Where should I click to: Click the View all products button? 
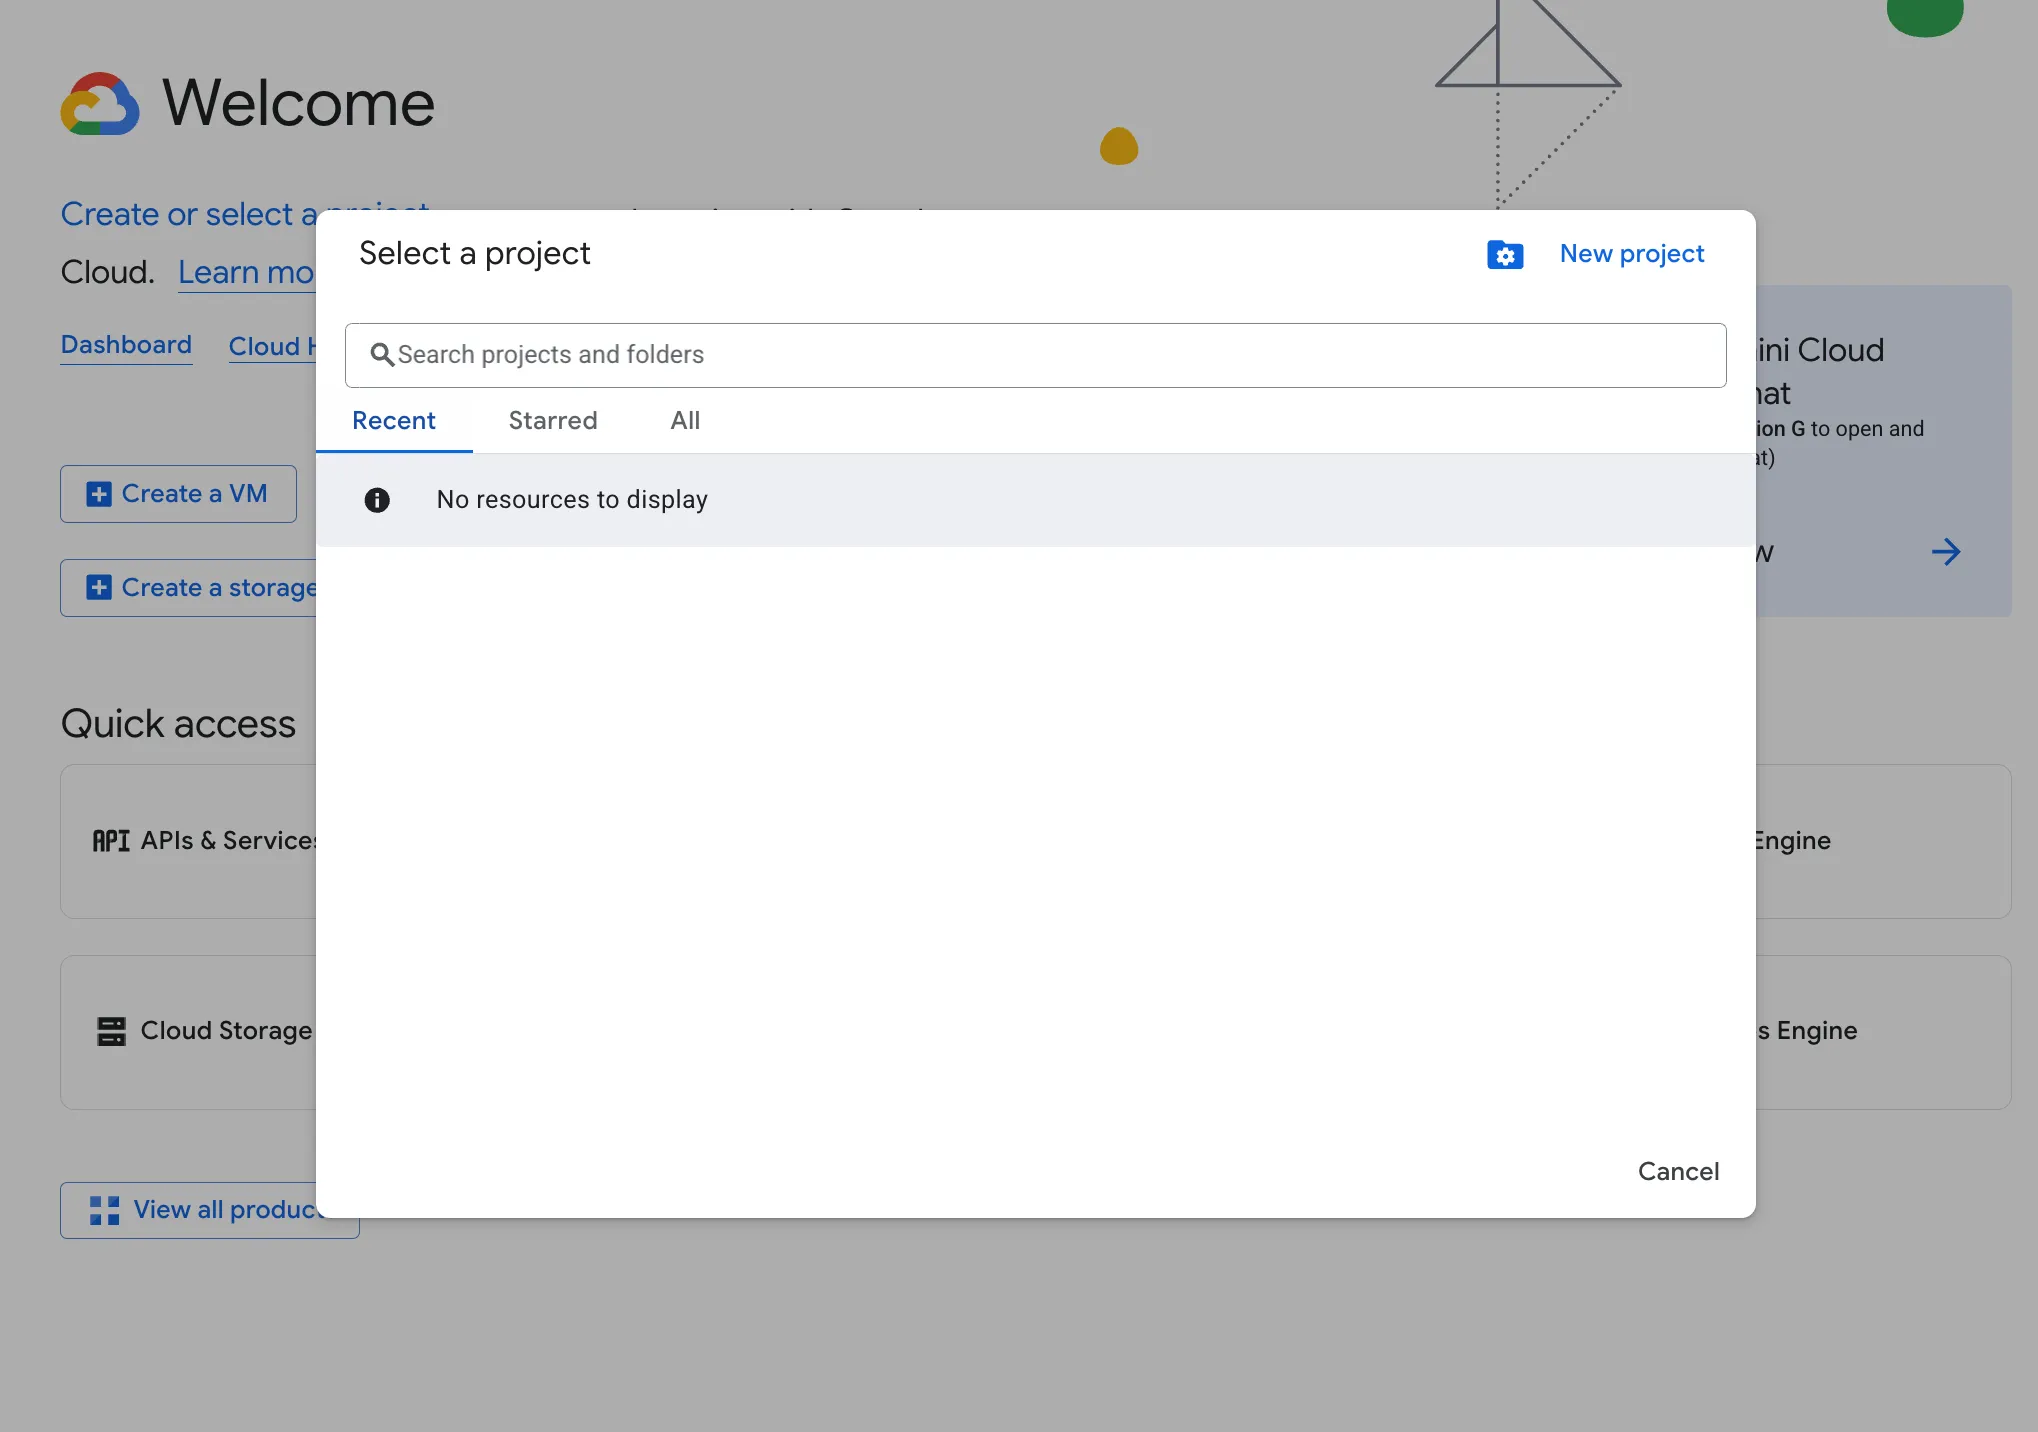click(208, 1210)
